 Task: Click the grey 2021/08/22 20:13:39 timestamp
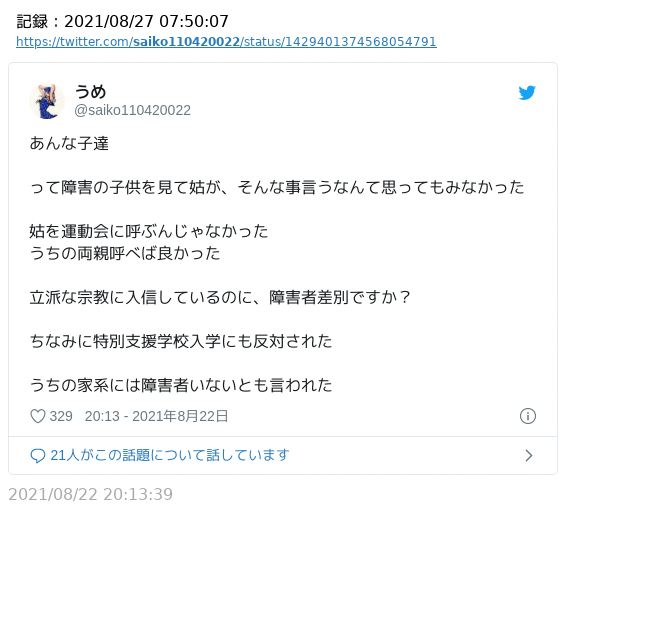[90, 494]
